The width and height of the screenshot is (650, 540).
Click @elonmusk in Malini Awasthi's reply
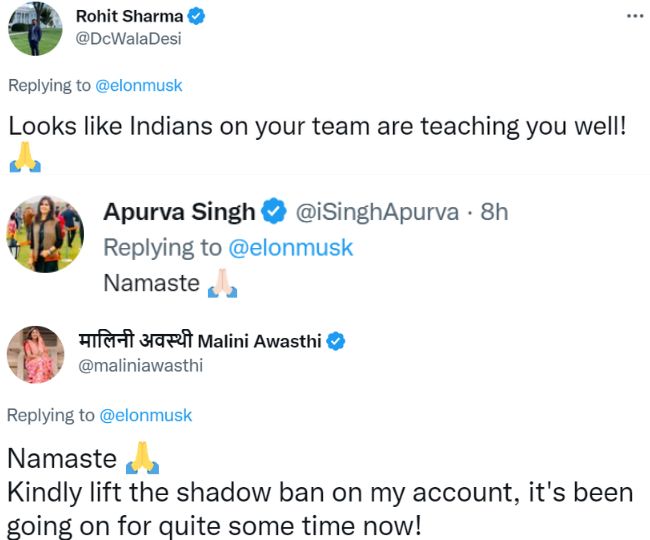point(145,415)
